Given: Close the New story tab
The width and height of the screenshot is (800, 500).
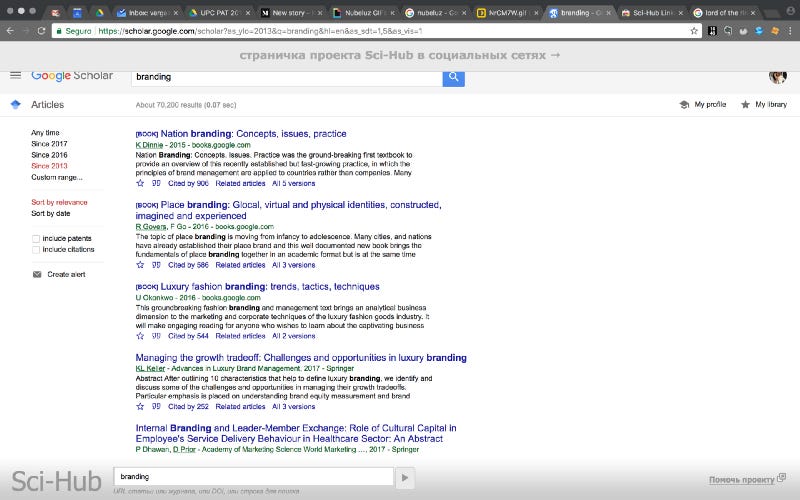Looking at the screenshot, I should coord(320,13).
